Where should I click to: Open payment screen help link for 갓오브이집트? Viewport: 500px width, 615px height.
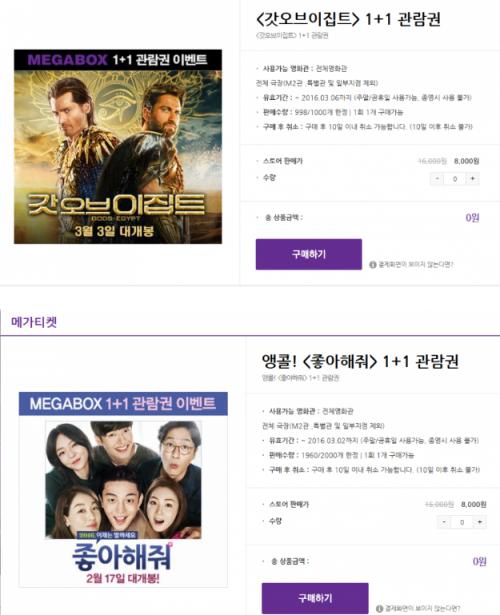point(416,265)
